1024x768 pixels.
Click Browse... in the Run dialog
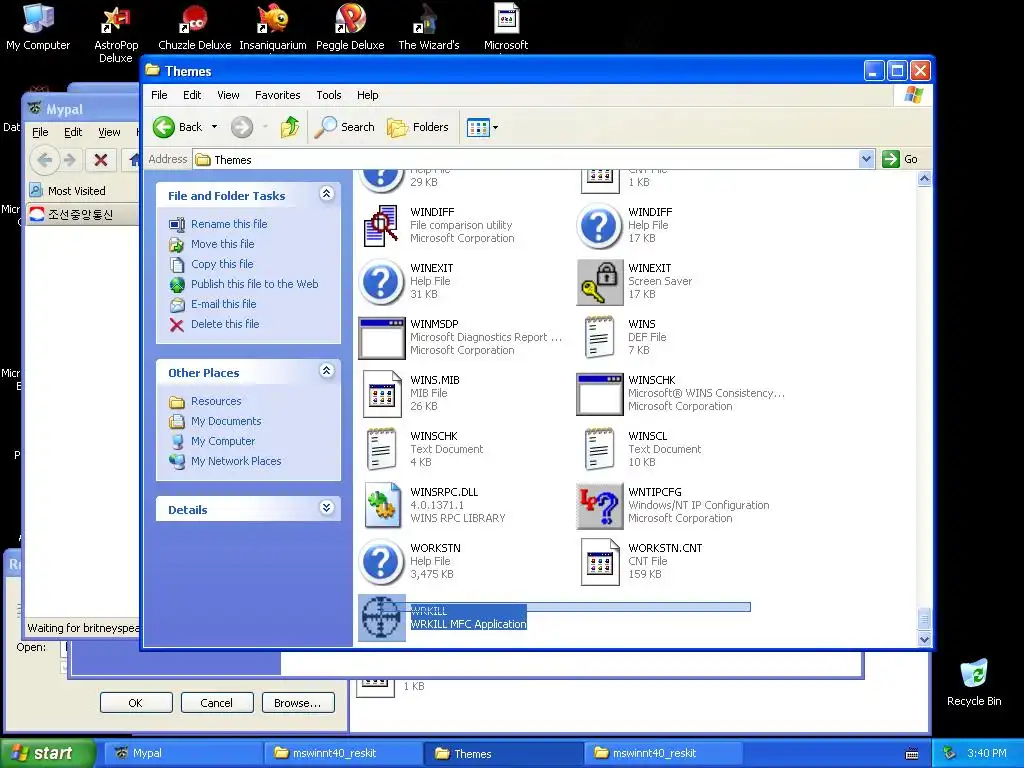click(298, 703)
